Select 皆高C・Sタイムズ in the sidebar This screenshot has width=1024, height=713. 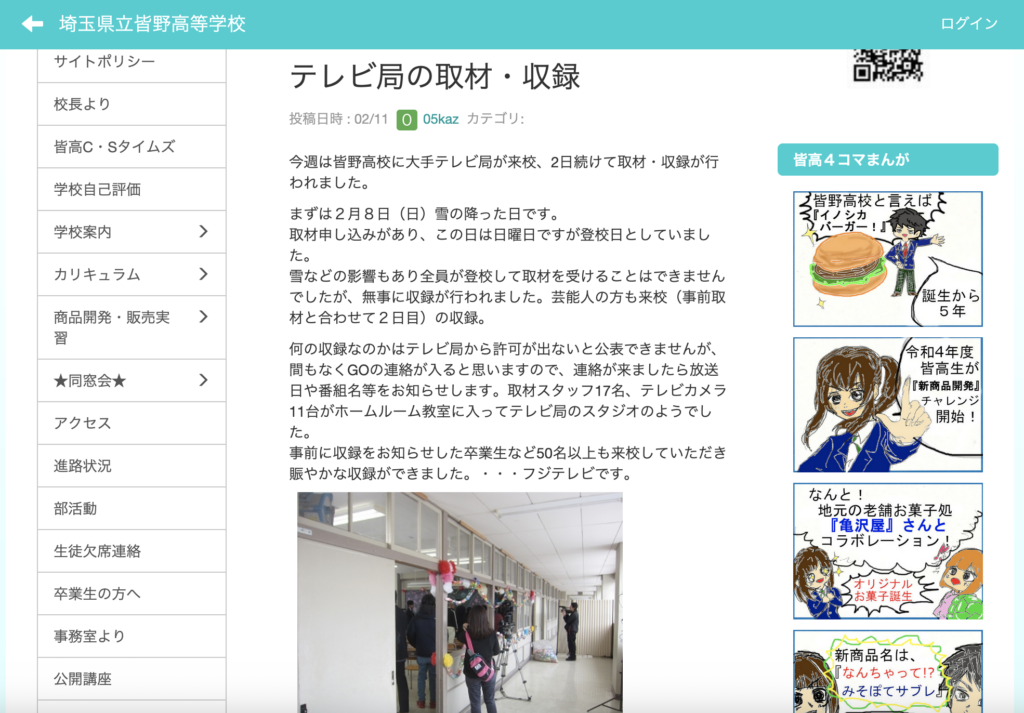click(x=114, y=147)
